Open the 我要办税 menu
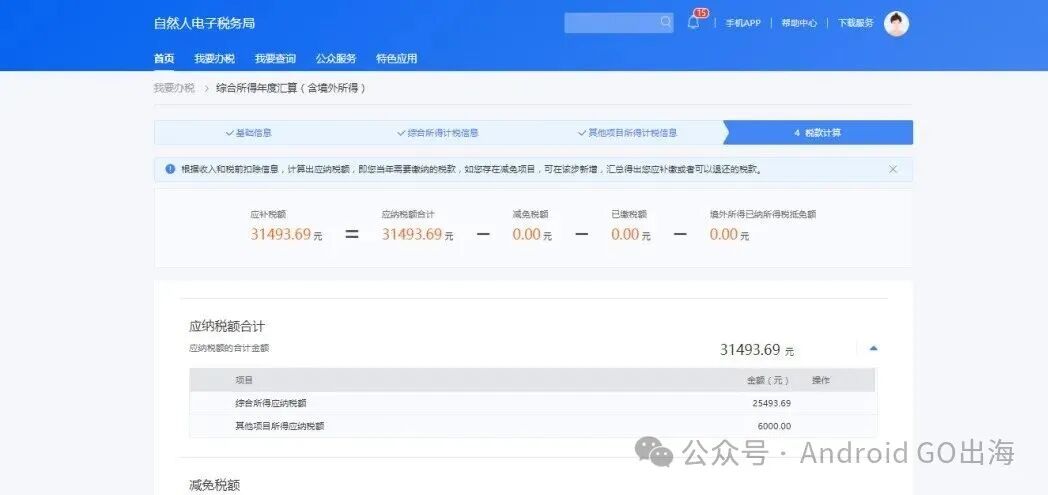 [x=215, y=58]
